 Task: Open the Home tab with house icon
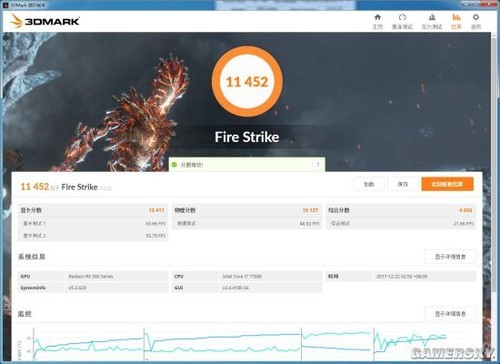(x=377, y=21)
